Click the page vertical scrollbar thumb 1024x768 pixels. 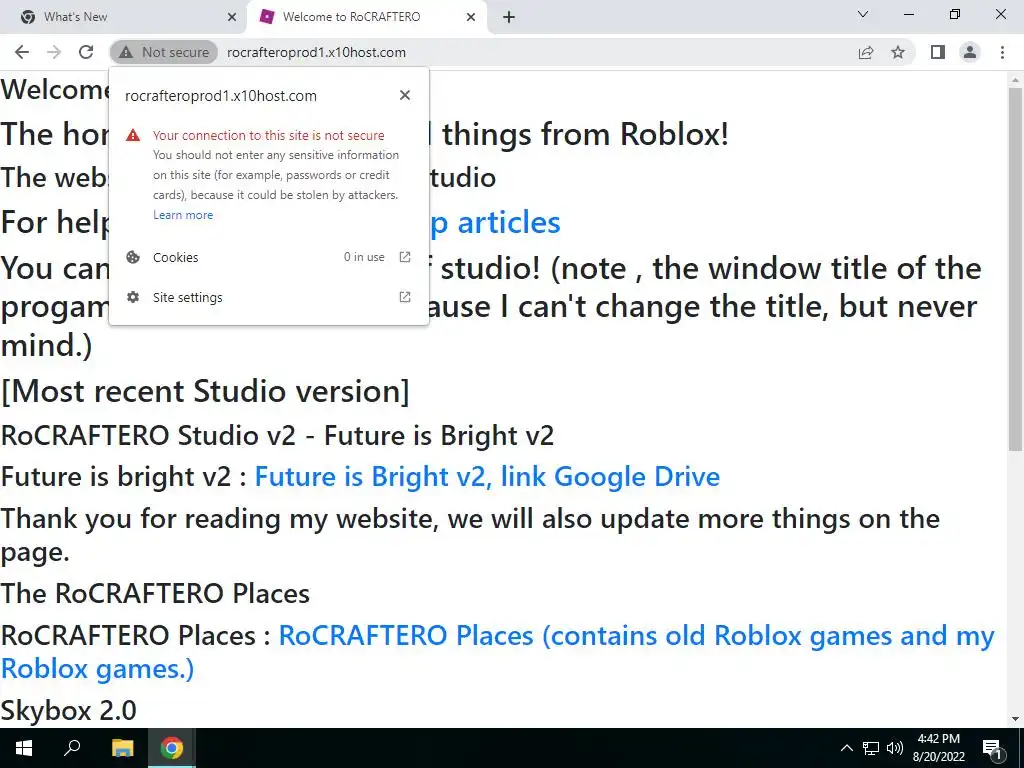(x=1015, y=268)
